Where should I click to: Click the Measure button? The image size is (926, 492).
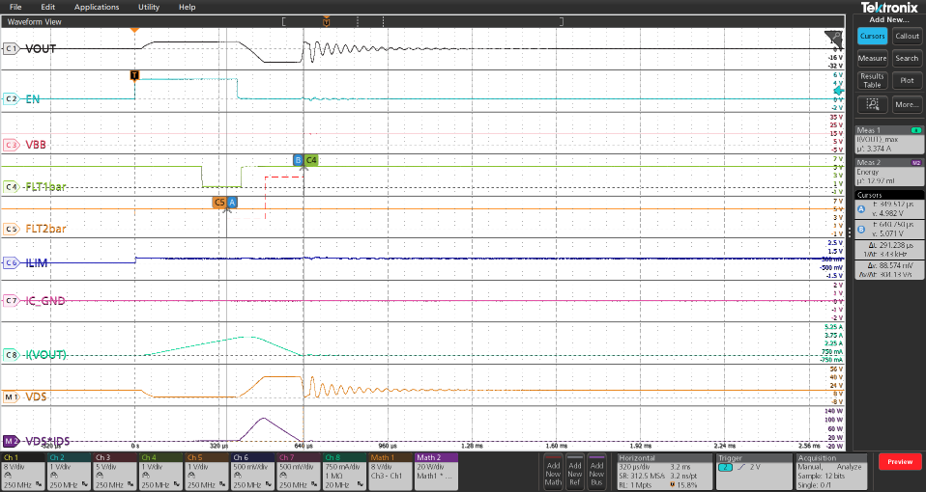coord(872,58)
